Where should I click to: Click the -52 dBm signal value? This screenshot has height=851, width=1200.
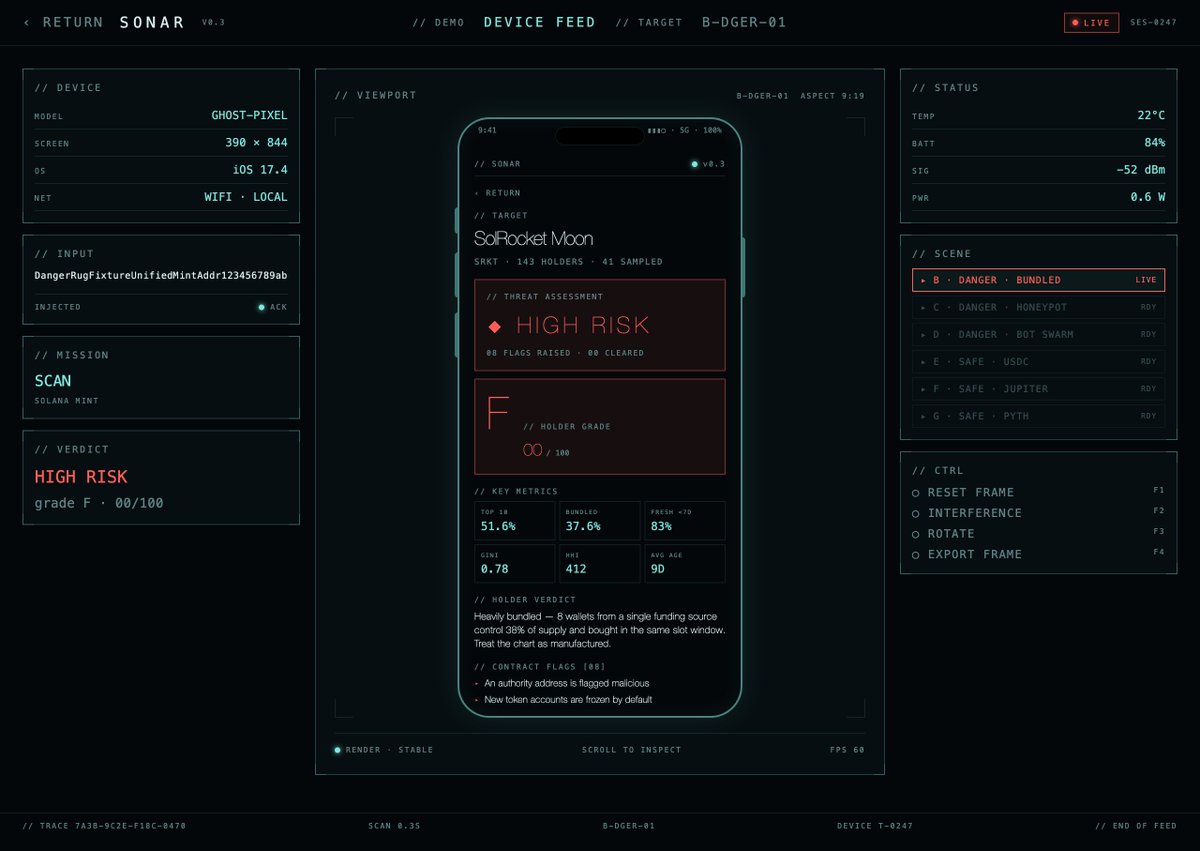point(1141,170)
